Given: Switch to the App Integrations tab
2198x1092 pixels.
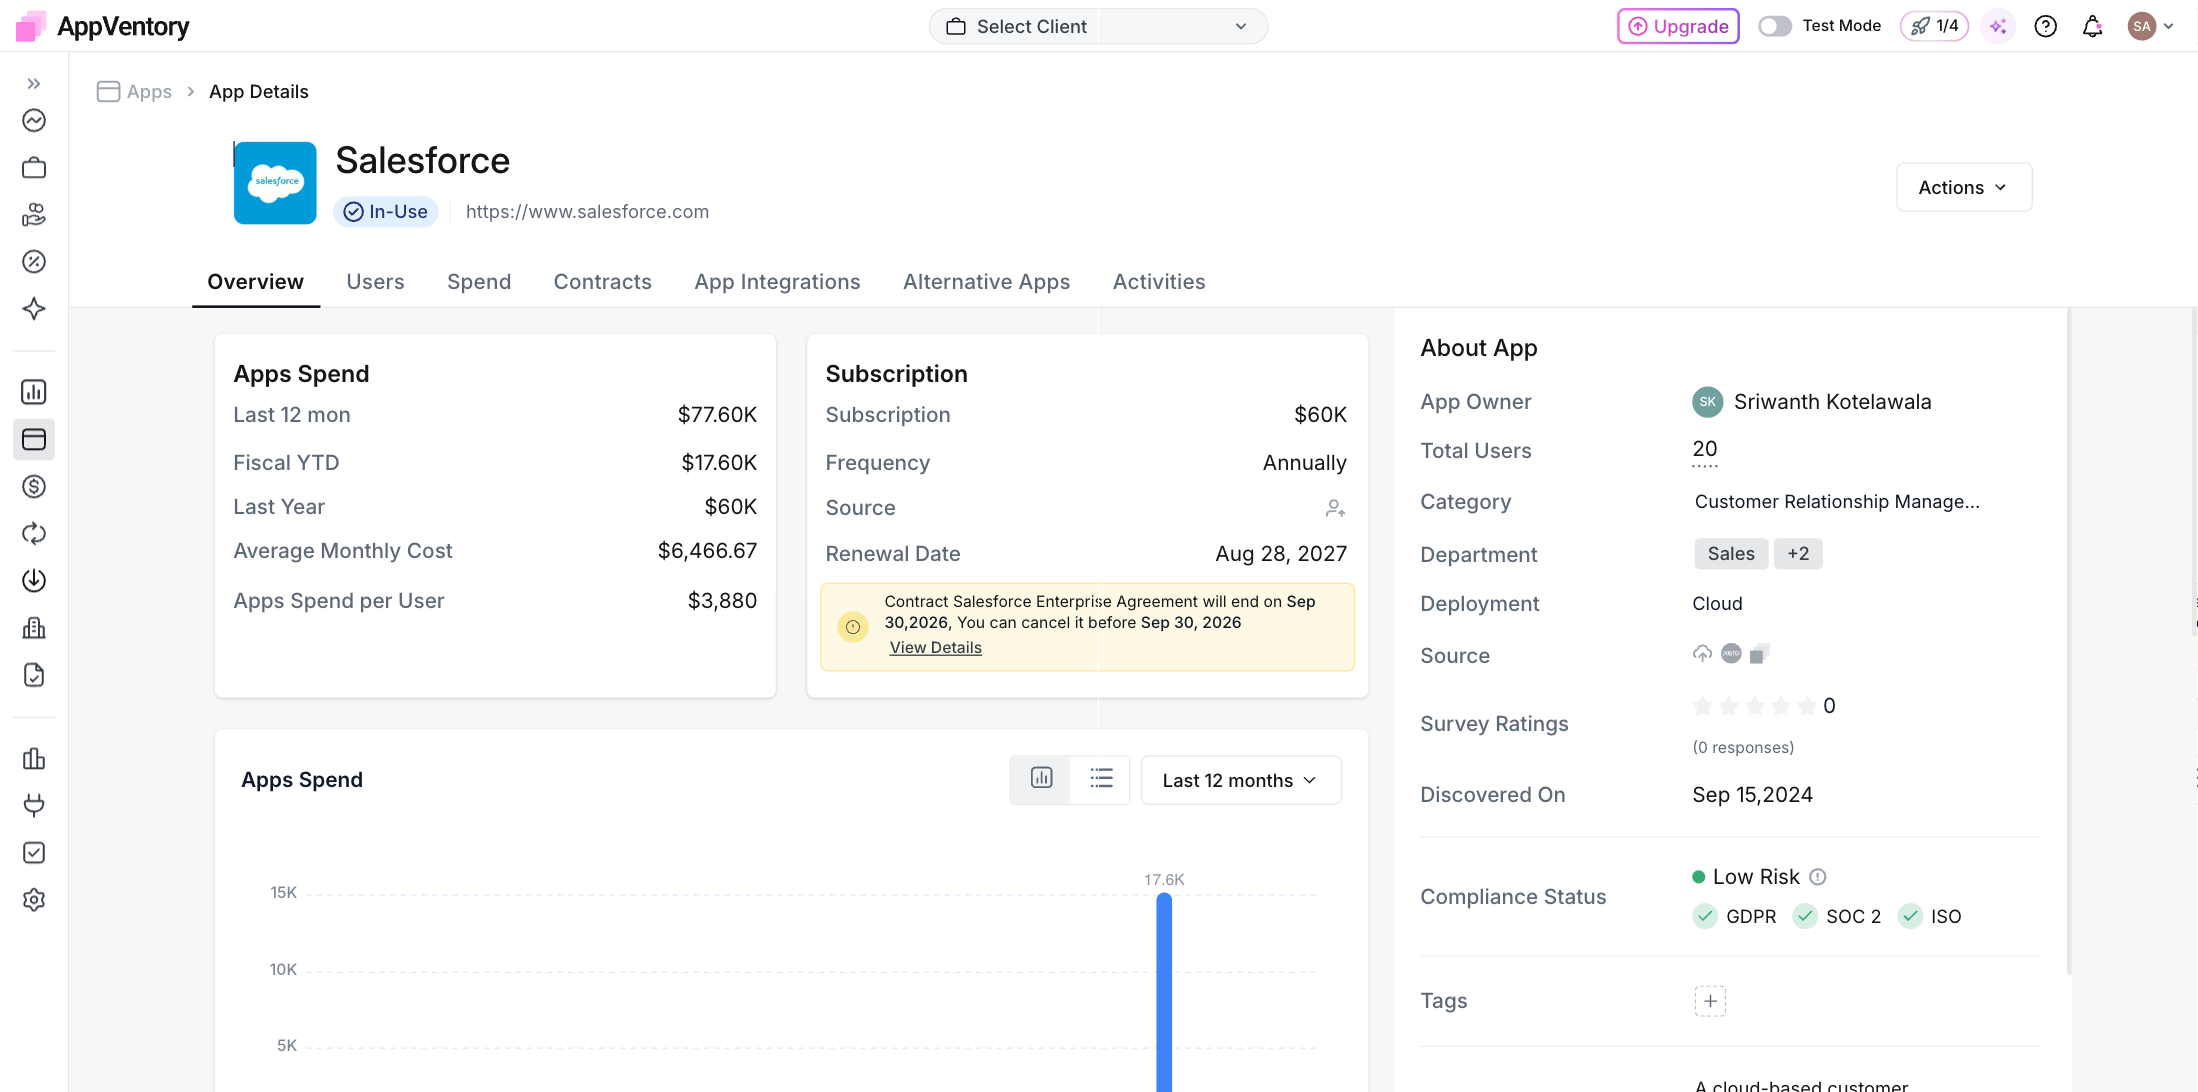Looking at the screenshot, I should 777,282.
